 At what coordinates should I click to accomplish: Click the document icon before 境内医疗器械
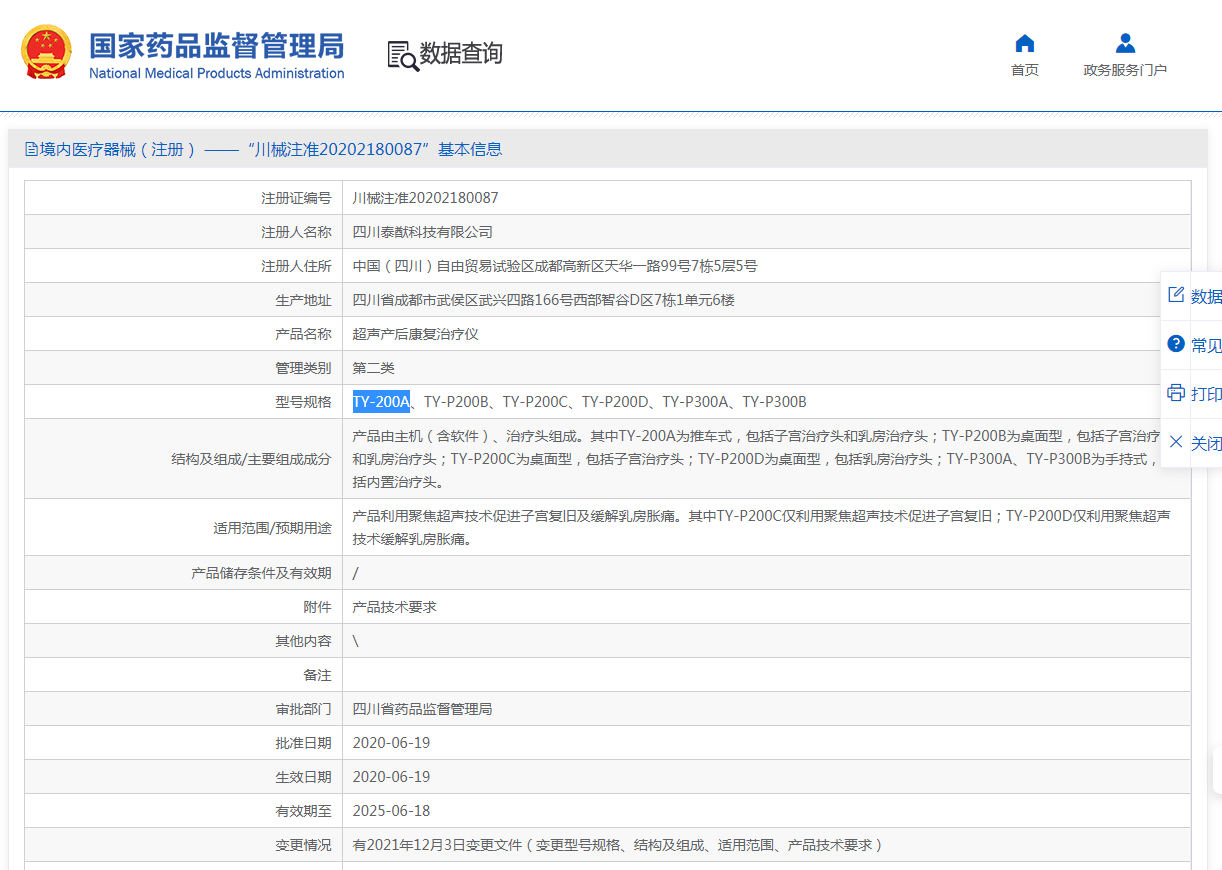32,150
